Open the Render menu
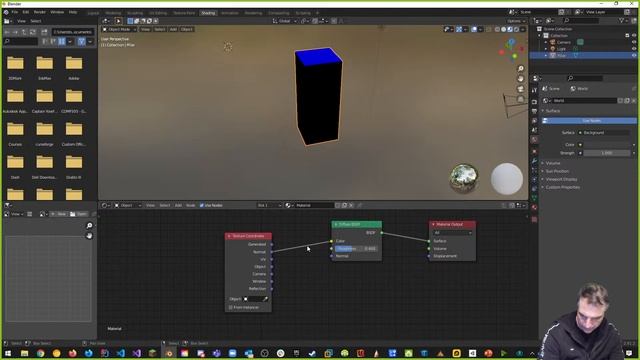 click(x=40, y=12)
